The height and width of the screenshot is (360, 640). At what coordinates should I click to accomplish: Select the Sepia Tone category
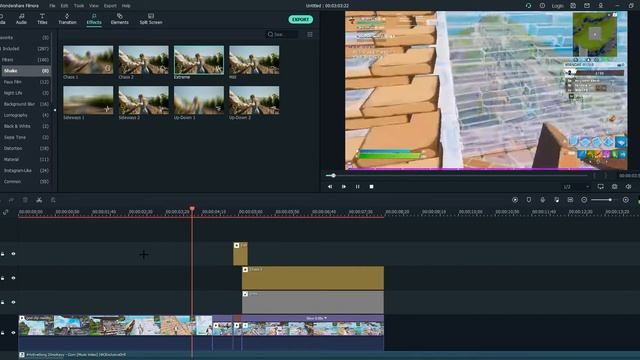pyautogui.click(x=25, y=138)
